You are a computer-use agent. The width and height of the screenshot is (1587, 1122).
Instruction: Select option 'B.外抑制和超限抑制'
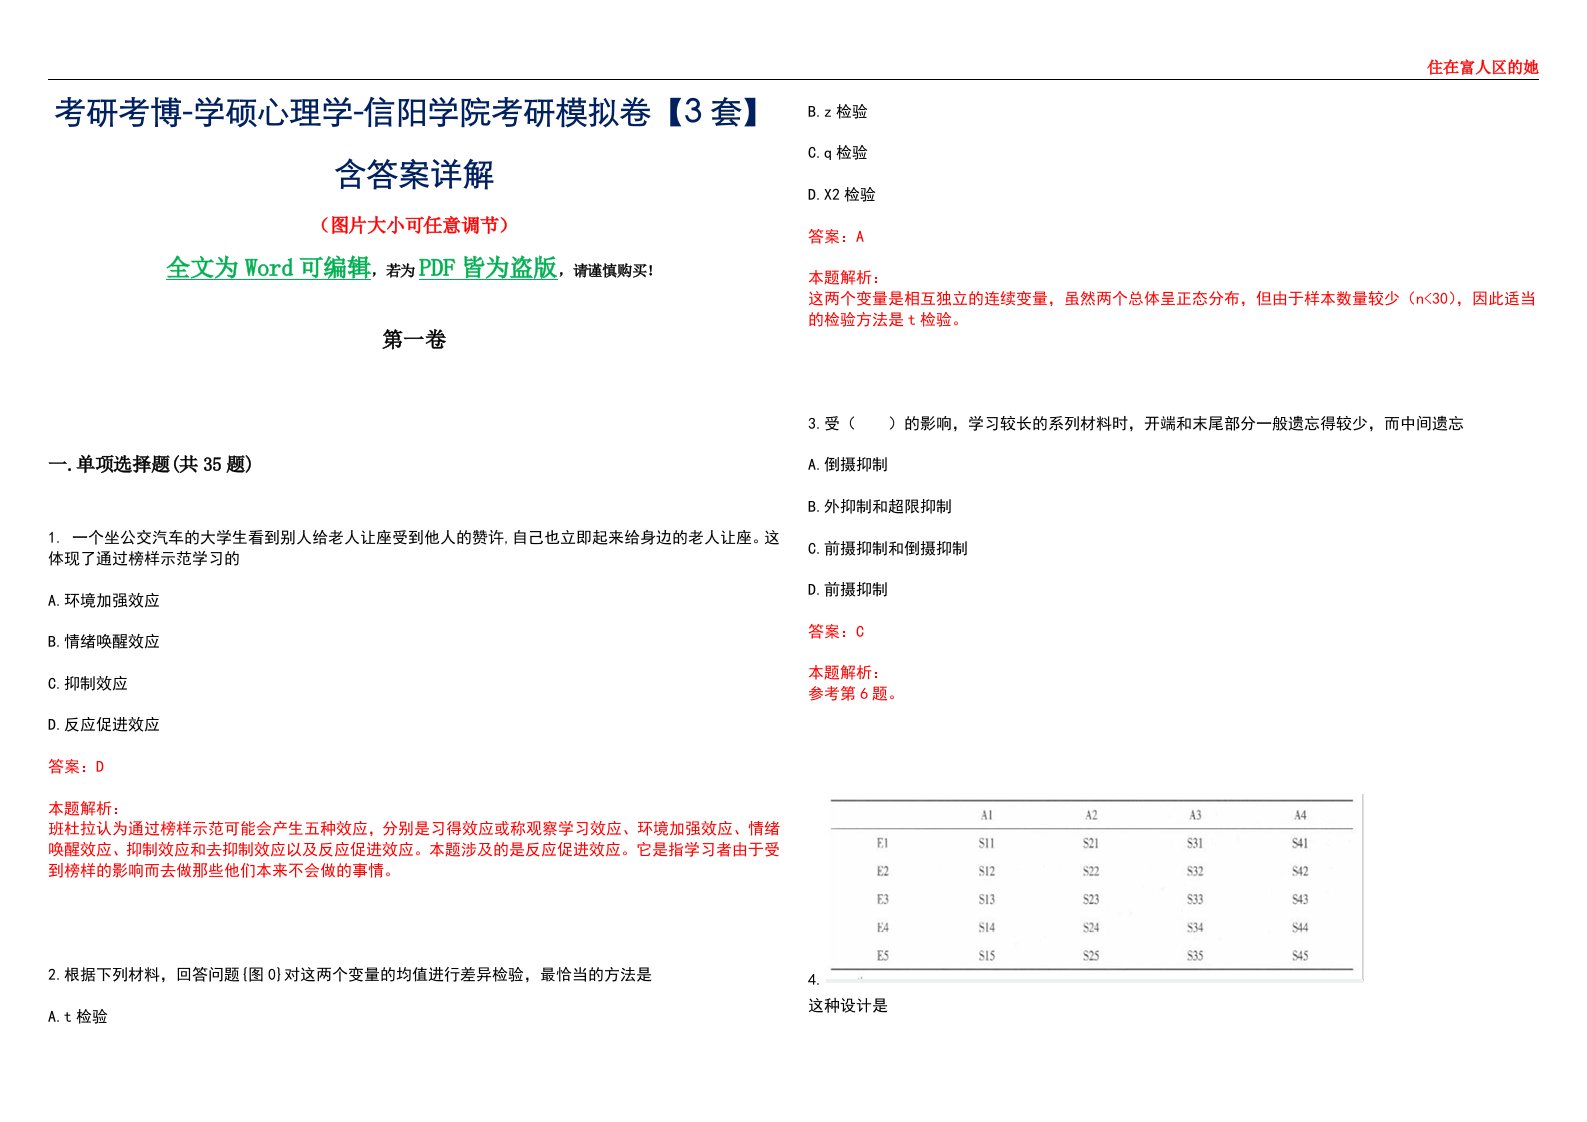880,507
